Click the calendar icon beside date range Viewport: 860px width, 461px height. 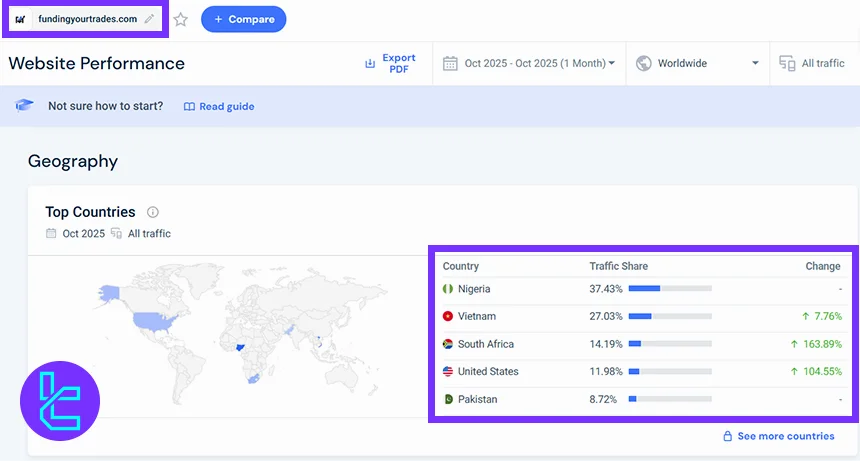click(450, 64)
